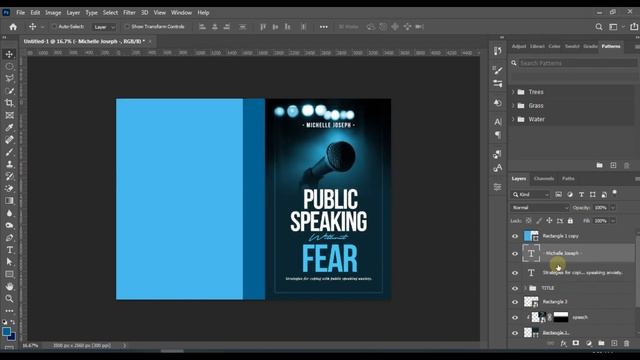Image resolution: width=640 pixels, height=360 pixels.
Task: Click the speech layer mask thumbnail
Action: pos(561,317)
